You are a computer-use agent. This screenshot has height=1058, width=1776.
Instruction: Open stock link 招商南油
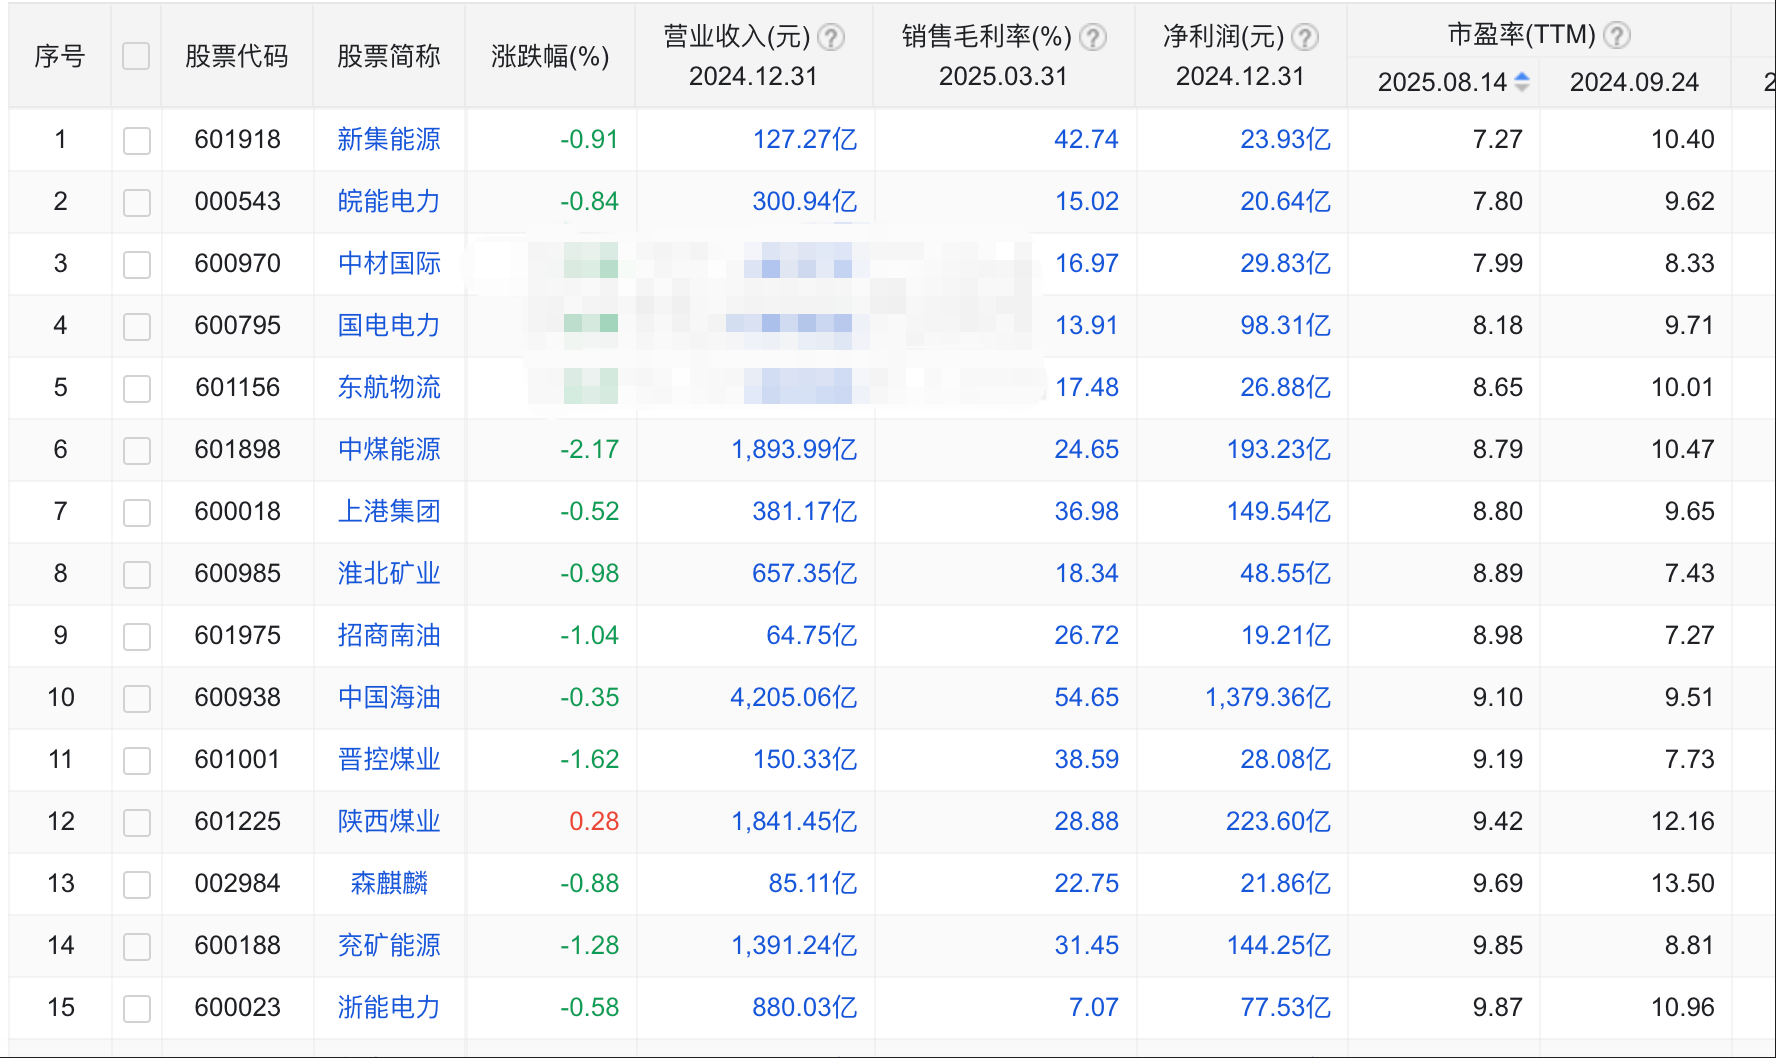click(x=389, y=635)
